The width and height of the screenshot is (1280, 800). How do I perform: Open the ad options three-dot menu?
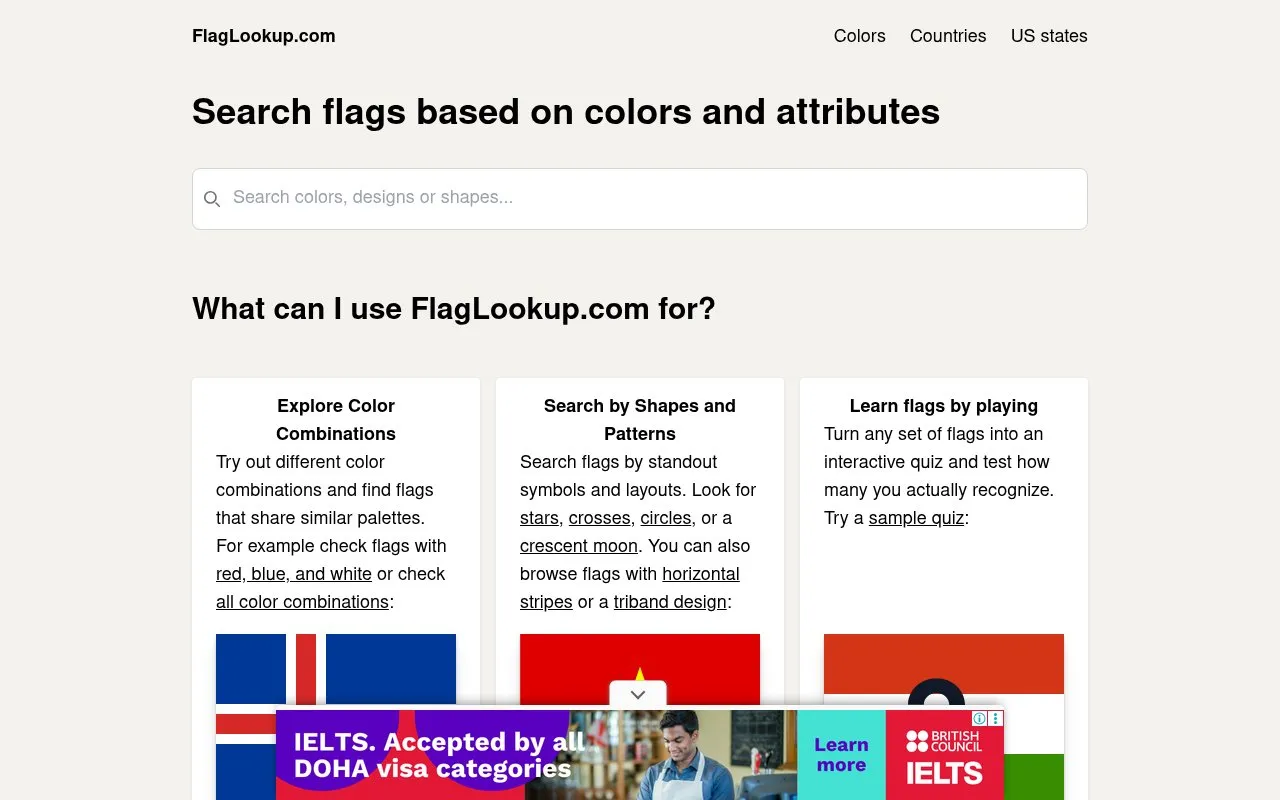click(996, 718)
